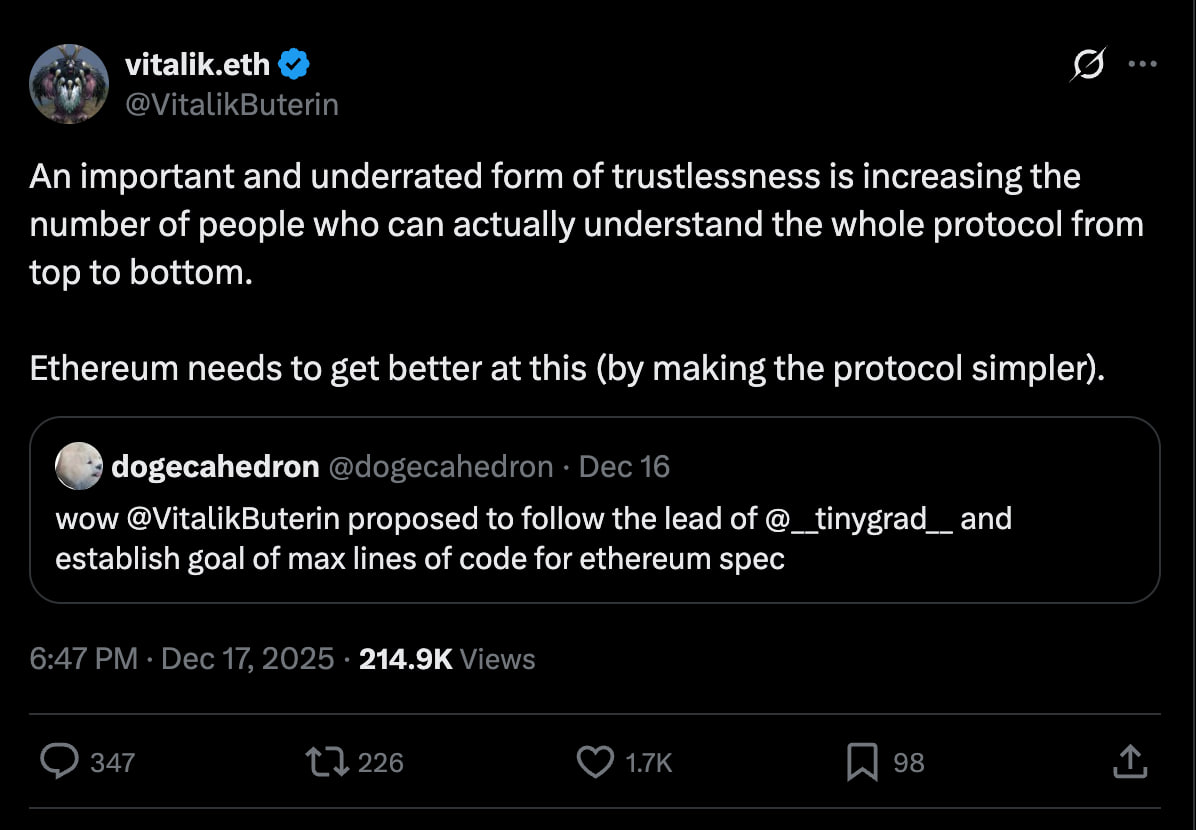Open the quoted tweet text about tinygrad
The image size is (1196, 830).
tap(533, 538)
